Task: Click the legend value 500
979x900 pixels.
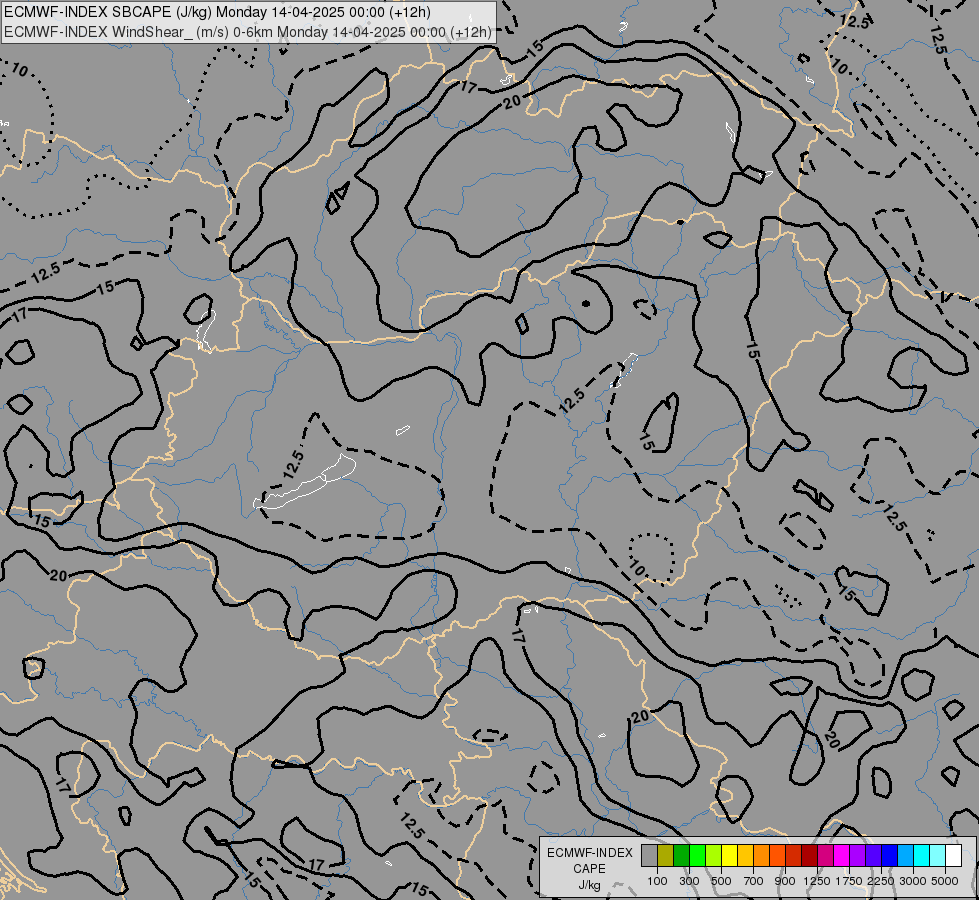Action: (721, 881)
